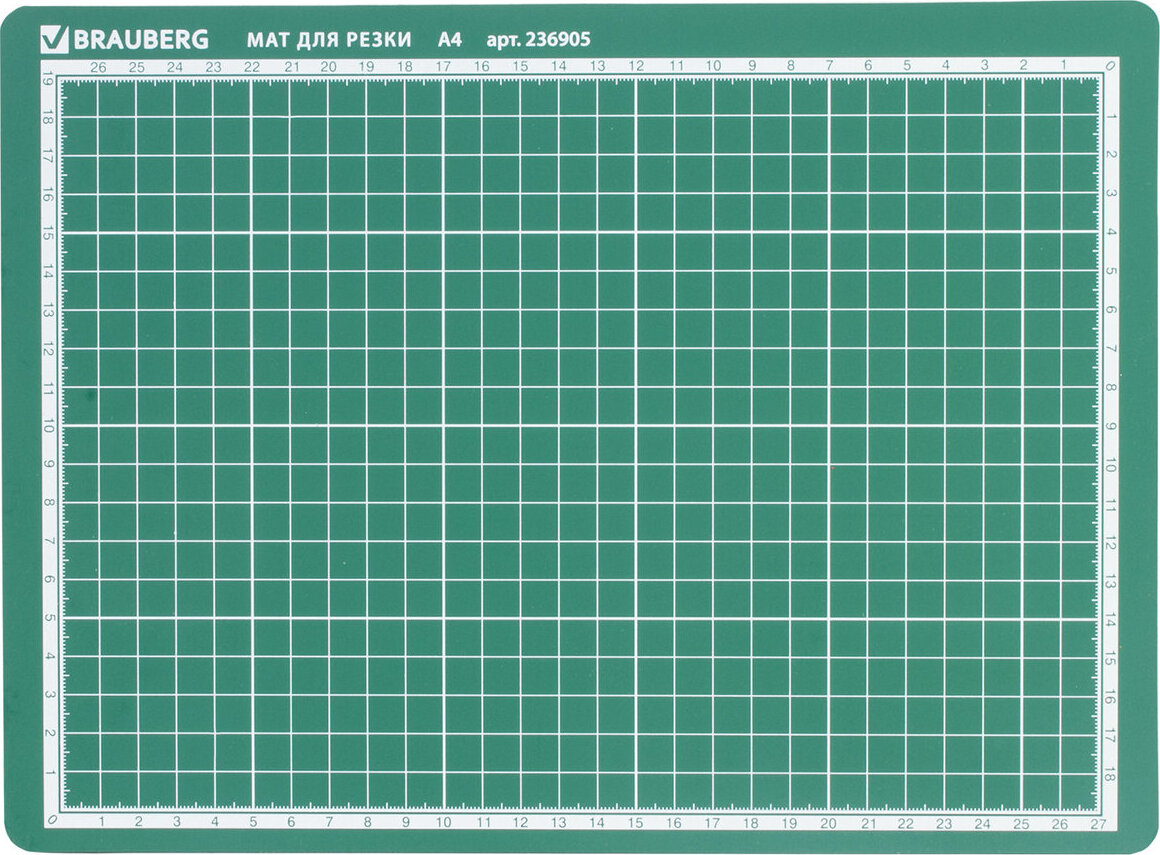Click the 'A4' size label
The width and height of the screenshot is (1160, 855).
click(450, 40)
